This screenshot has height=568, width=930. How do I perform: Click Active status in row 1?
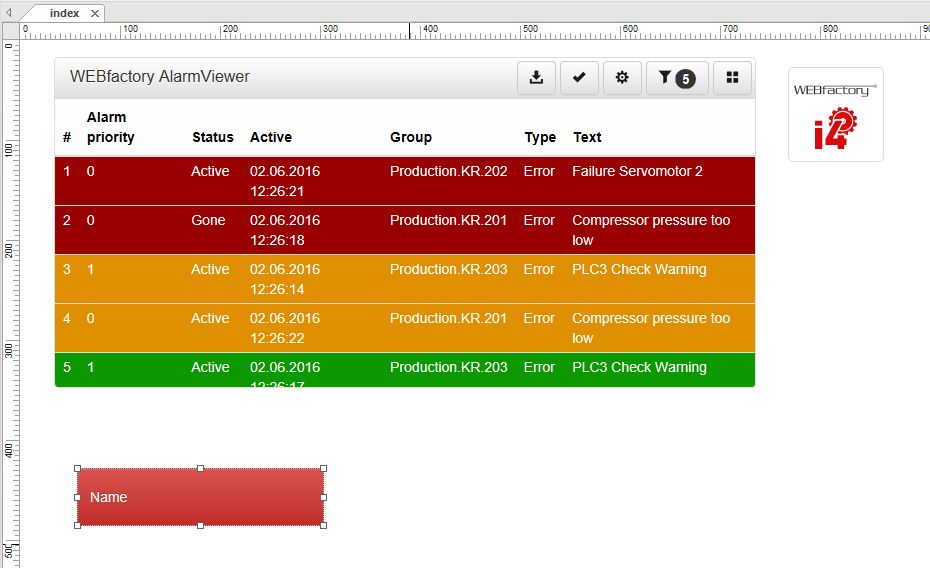210,171
